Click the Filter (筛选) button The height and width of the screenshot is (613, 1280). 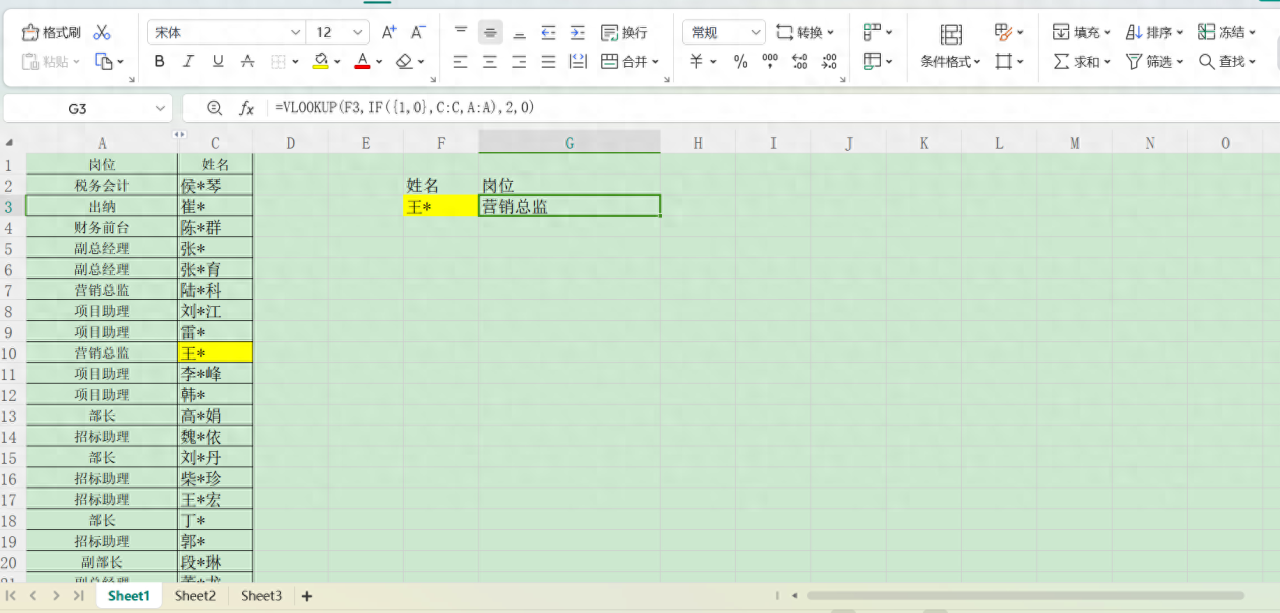click(x=1155, y=61)
